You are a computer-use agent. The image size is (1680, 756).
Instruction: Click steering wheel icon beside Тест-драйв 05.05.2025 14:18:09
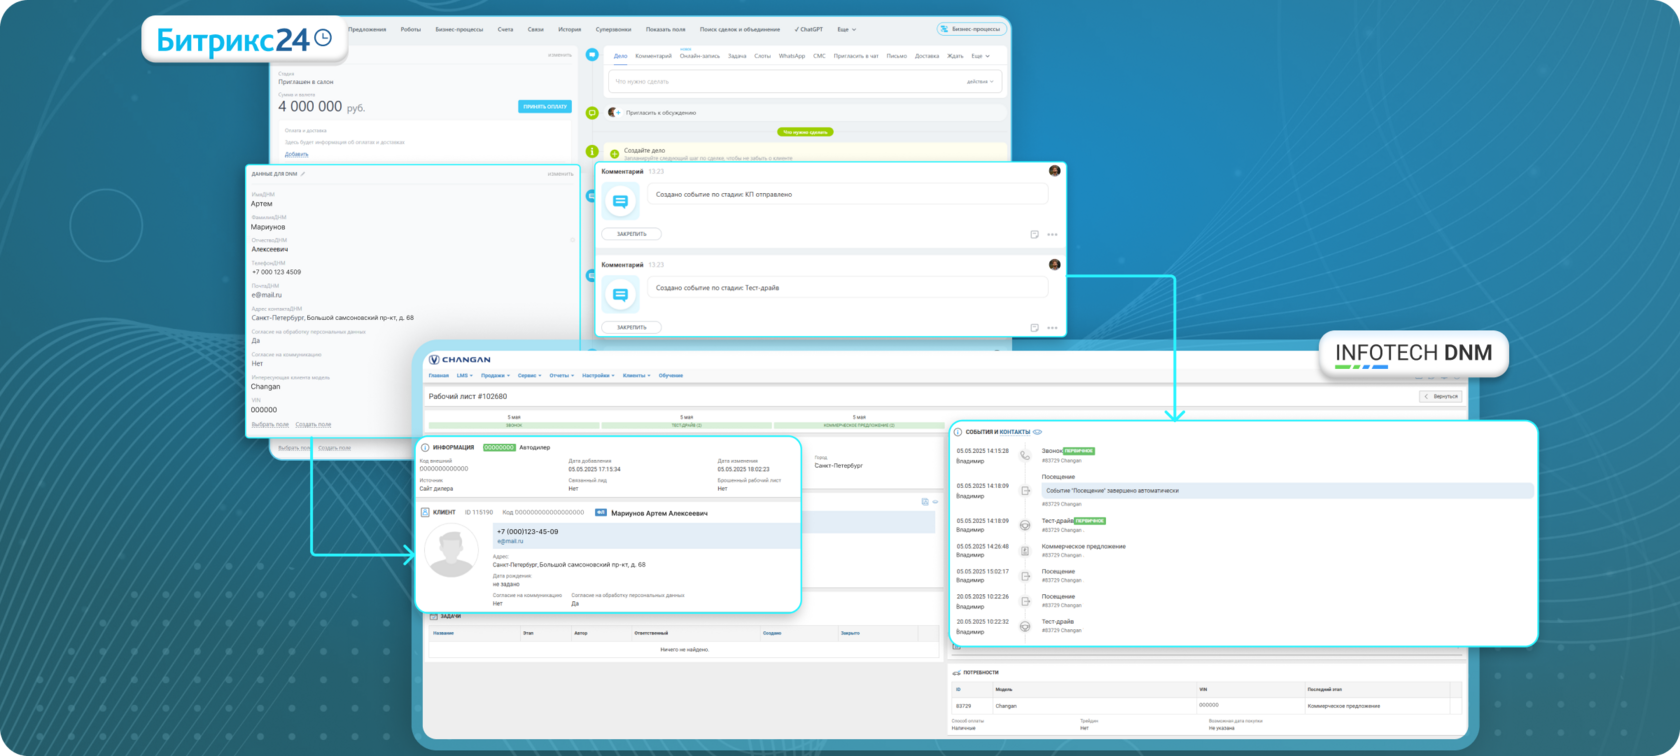click(x=1025, y=525)
